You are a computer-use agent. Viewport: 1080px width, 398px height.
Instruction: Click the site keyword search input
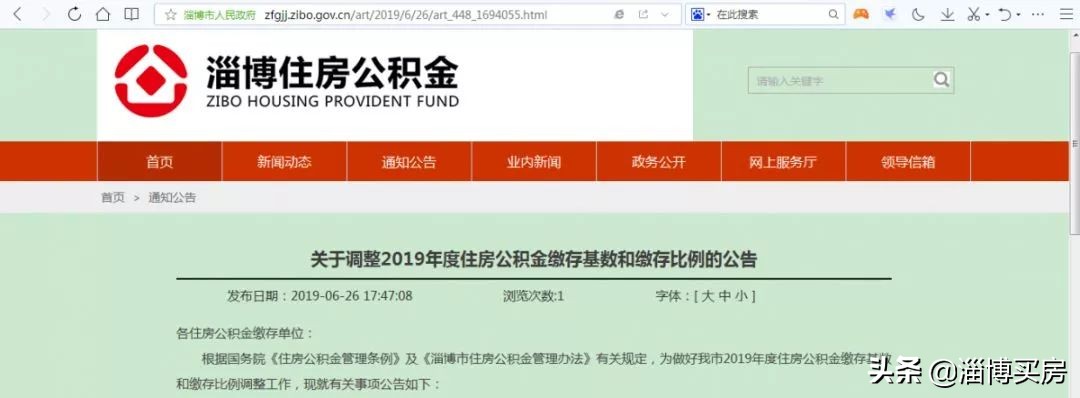coord(840,81)
